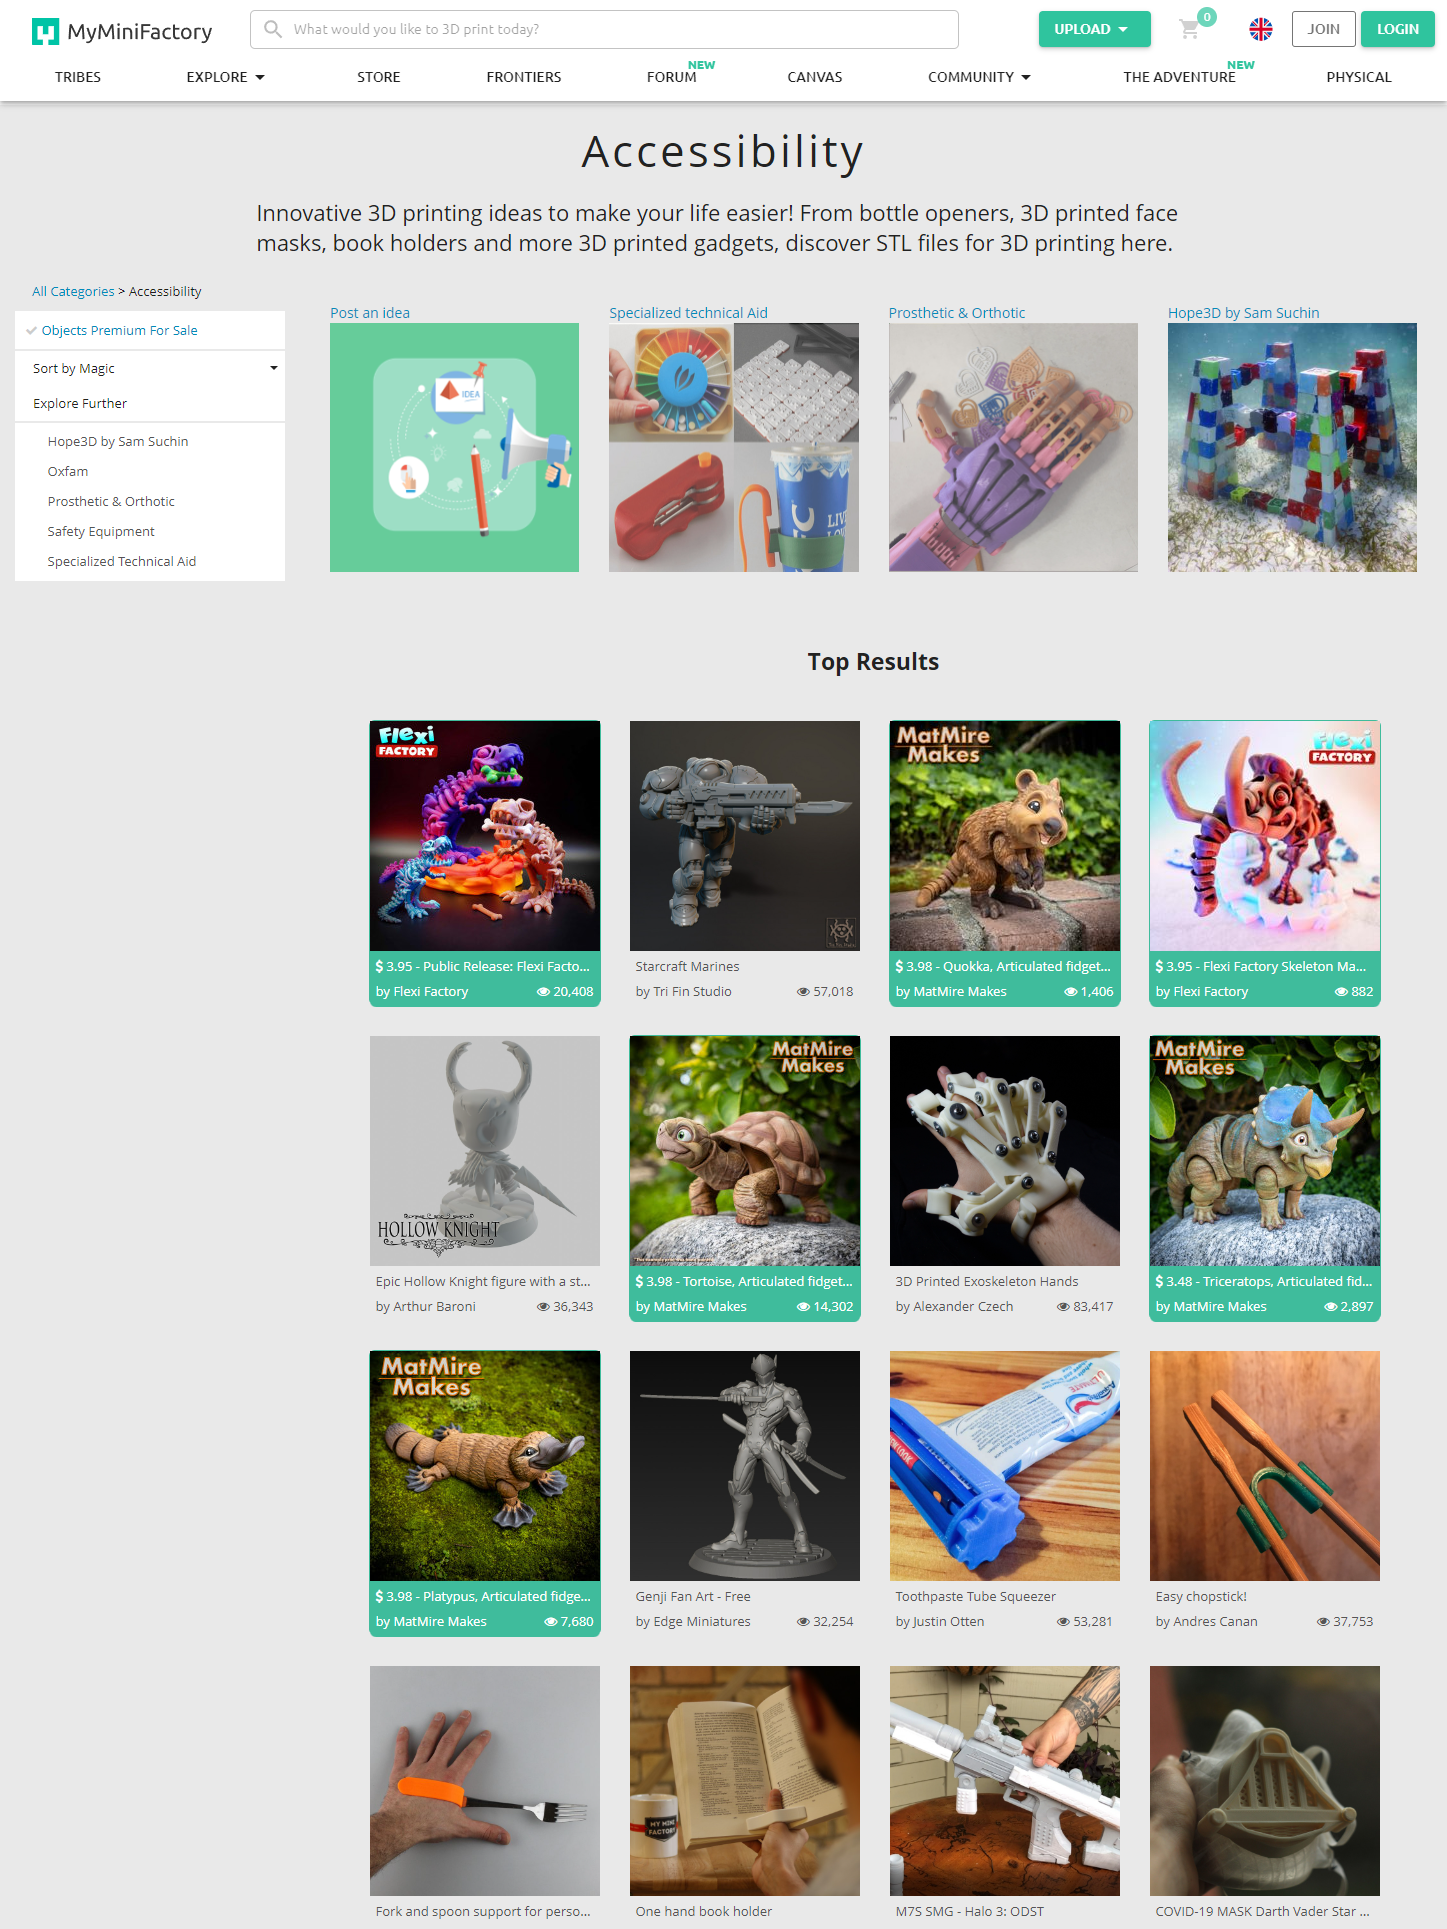
Task: Click the search magnifier icon
Action: pyautogui.click(x=272, y=29)
